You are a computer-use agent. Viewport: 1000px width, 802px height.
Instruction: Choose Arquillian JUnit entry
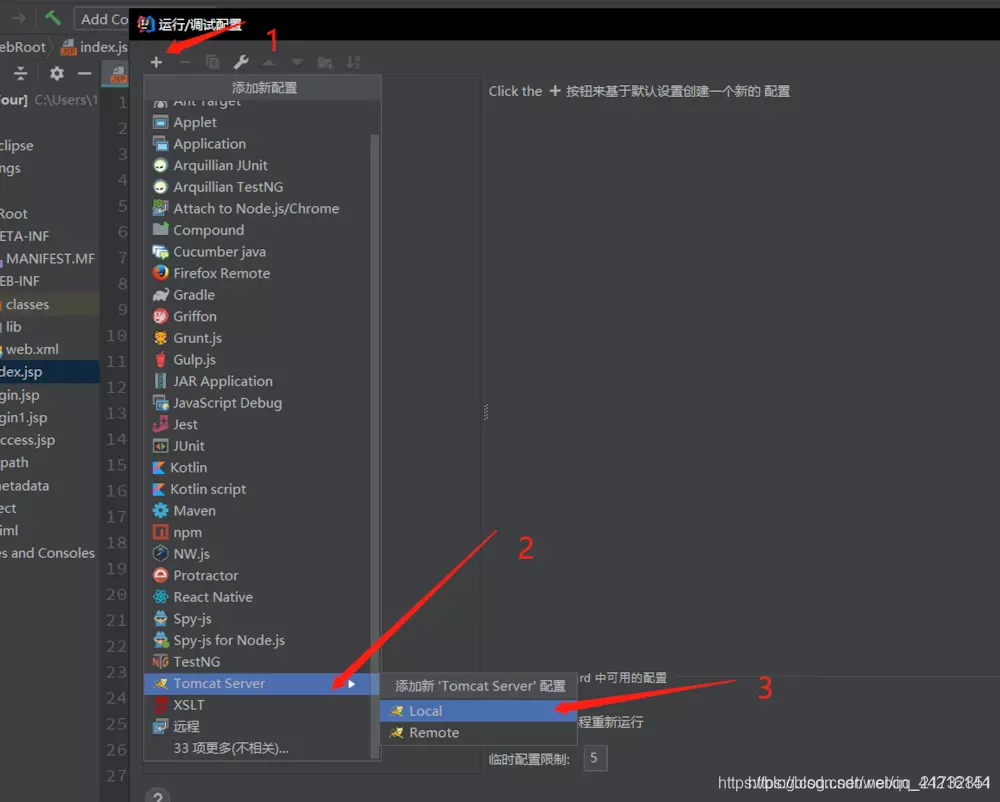pyautogui.click(x=257, y=166)
